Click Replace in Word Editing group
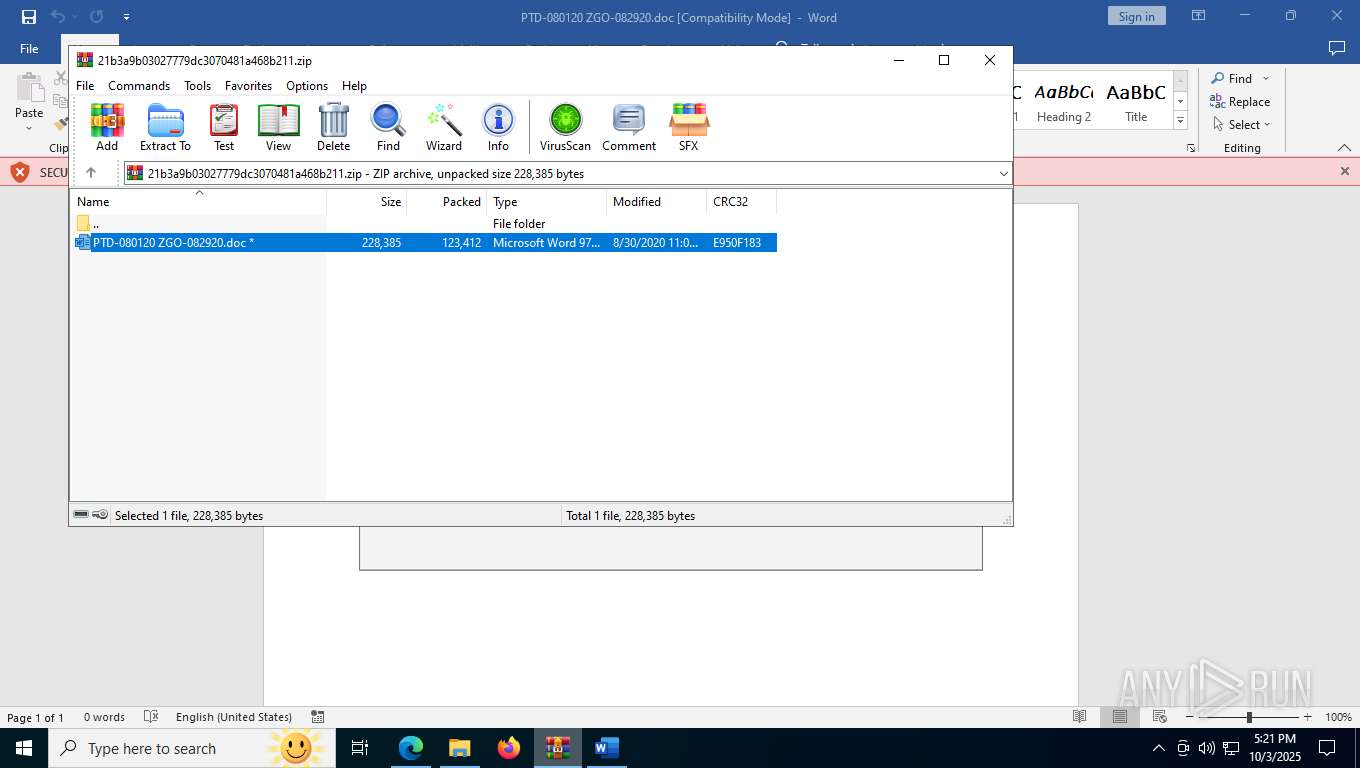The image size is (1360, 768). click(1240, 102)
